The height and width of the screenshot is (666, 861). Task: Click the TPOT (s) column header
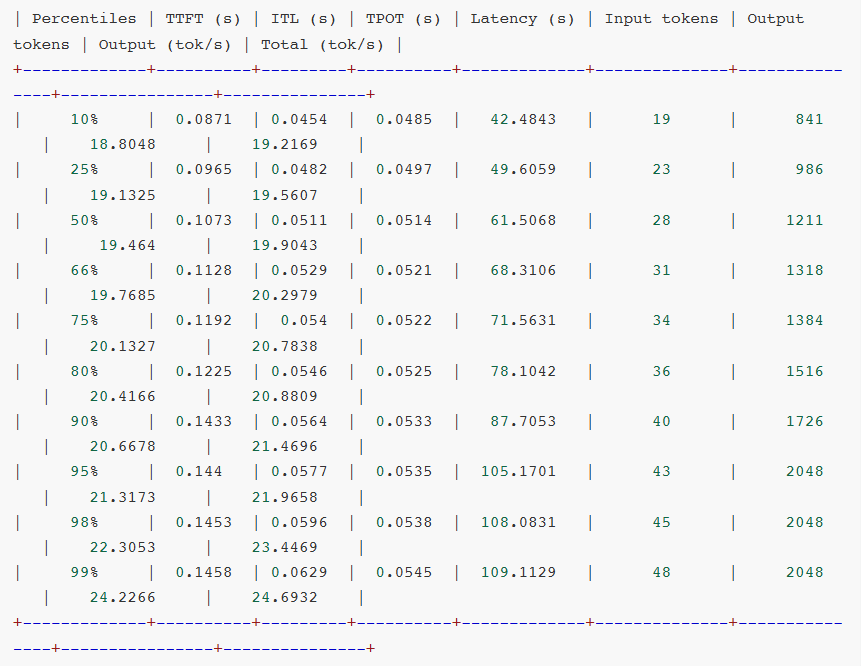[404, 18]
